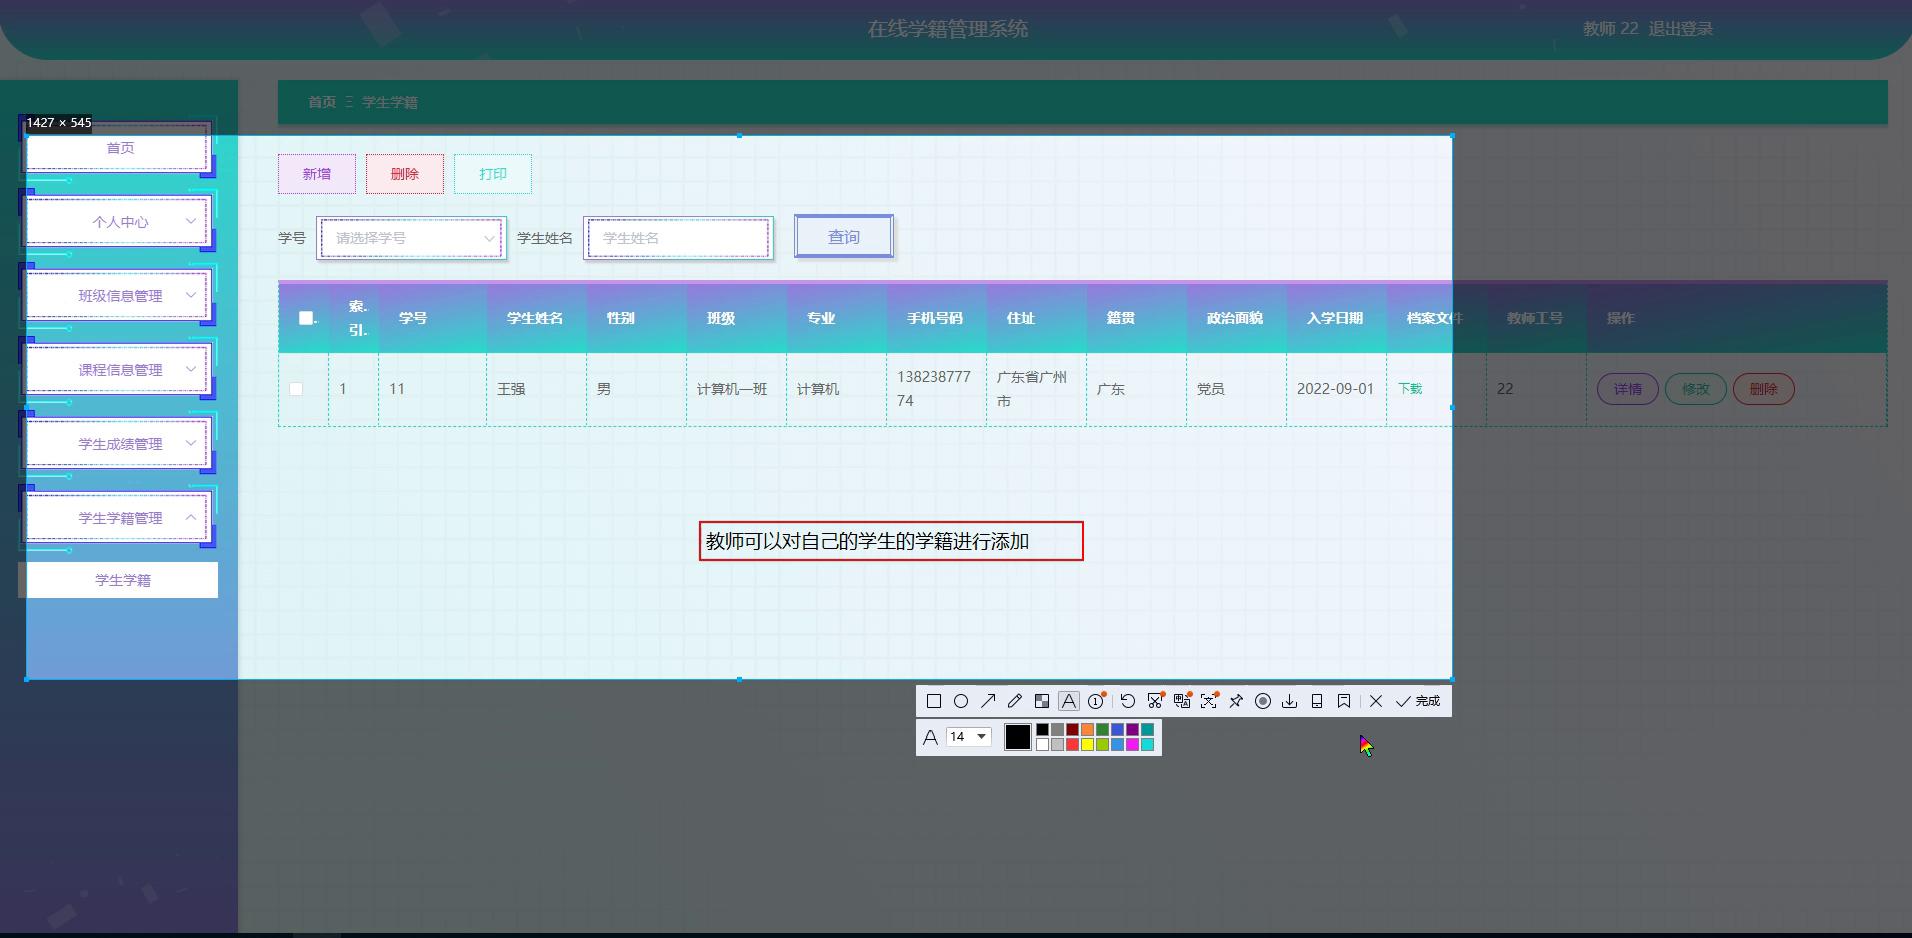
Task: Tick the checkbox for row 王强
Action: 296,389
